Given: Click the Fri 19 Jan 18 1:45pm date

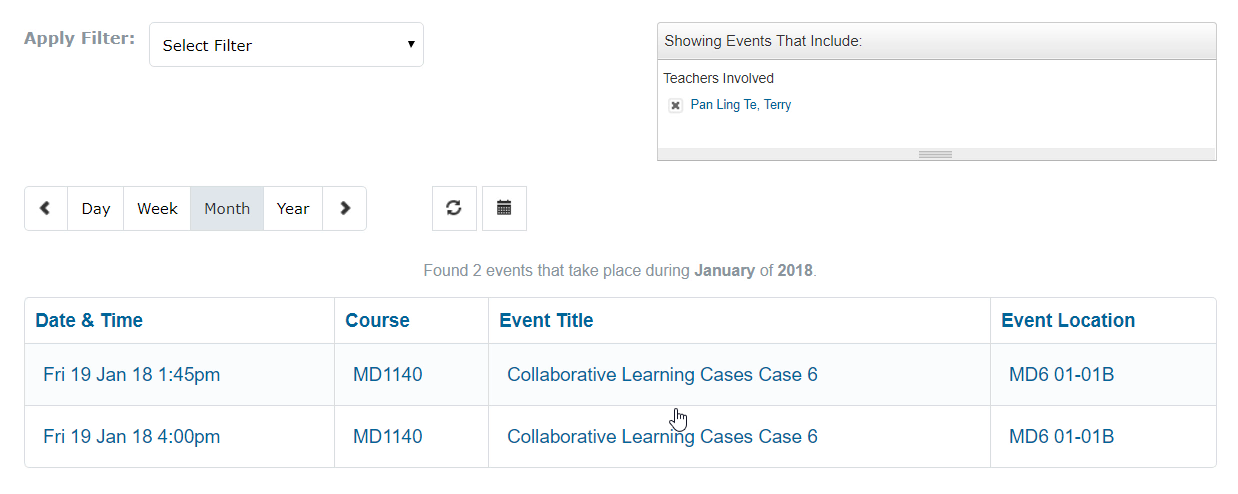Looking at the screenshot, I should tap(132, 375).
